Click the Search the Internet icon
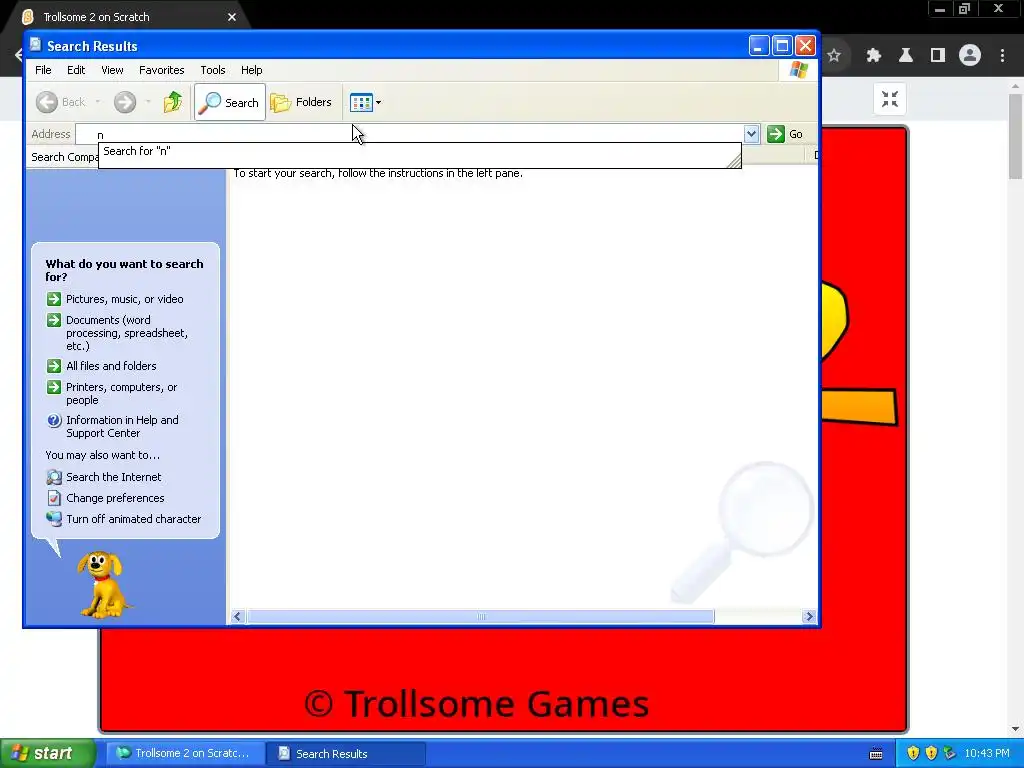The height and width of the screenshot is (768, 1024). tap(54, 477)
